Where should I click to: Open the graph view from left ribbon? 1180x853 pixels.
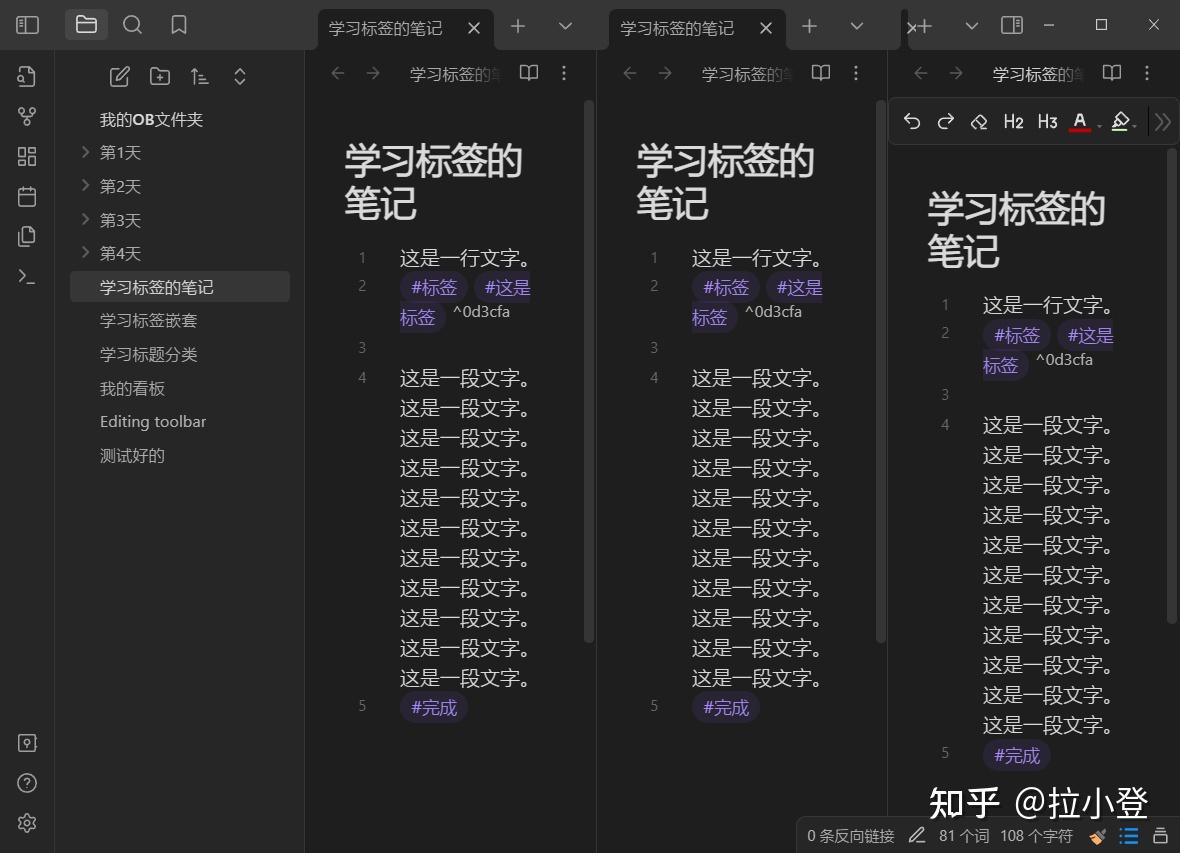[x=27, y=116]
